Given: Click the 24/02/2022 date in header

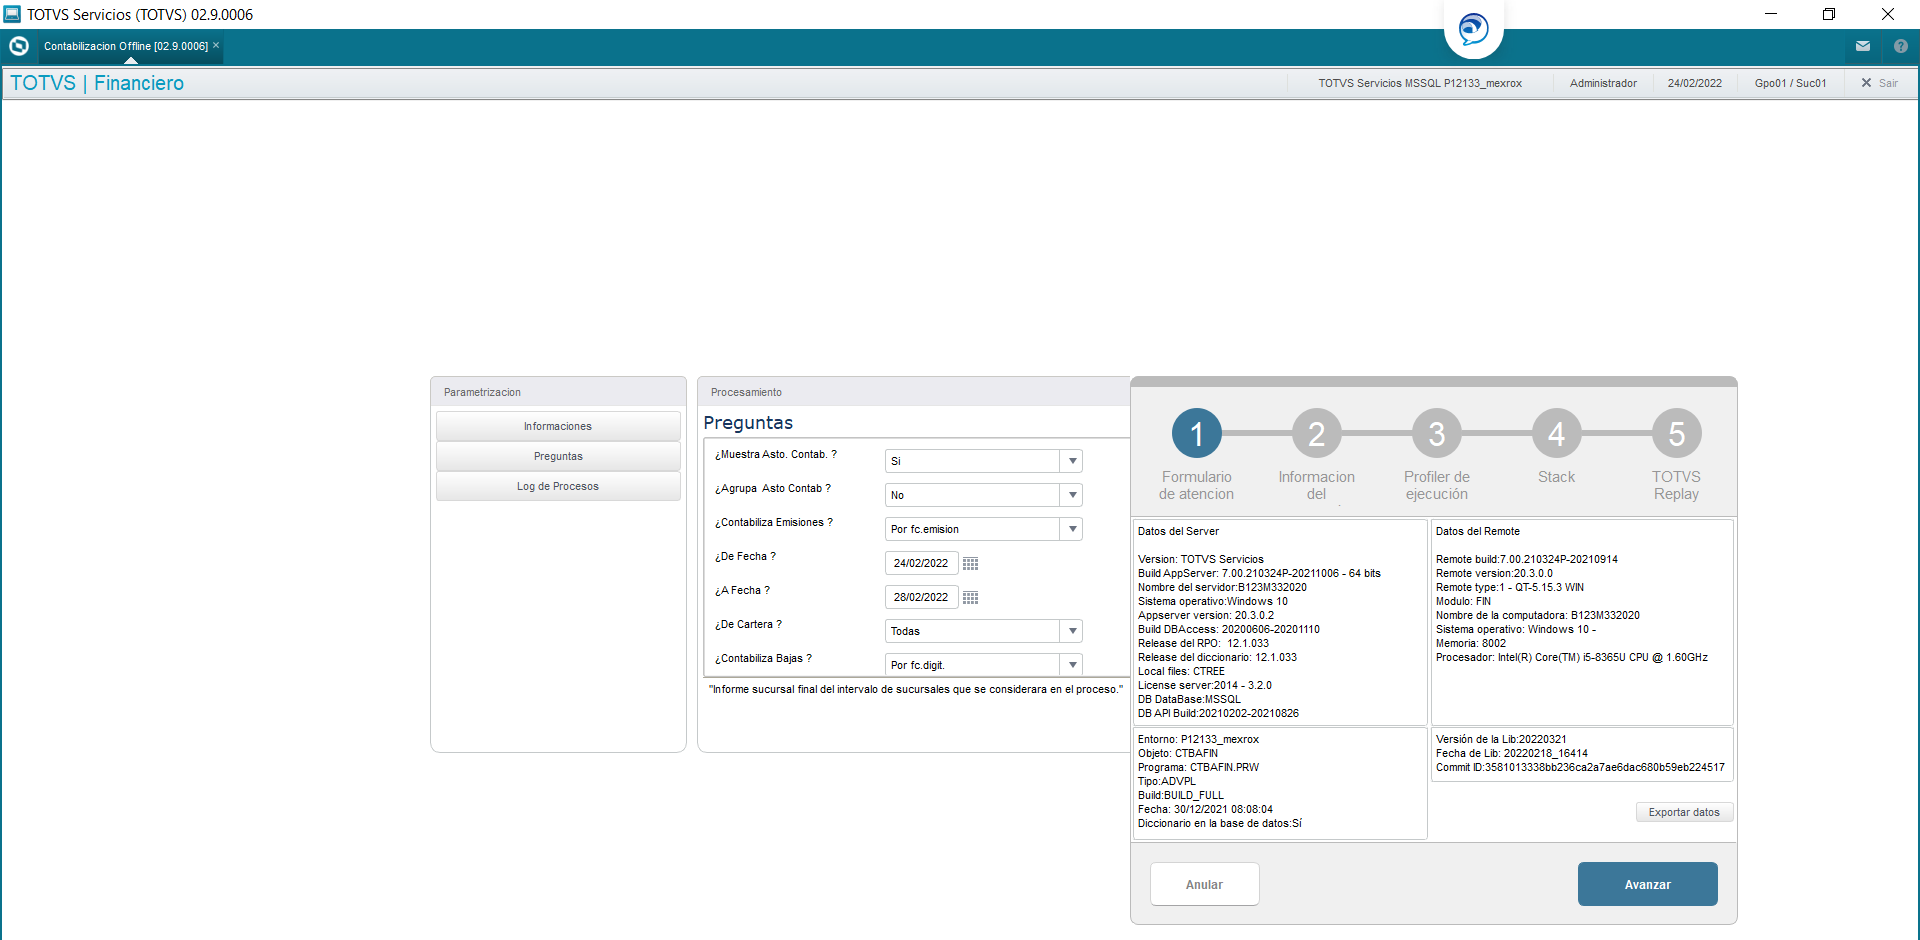Looking at the screenshot, I should point(1694,83).
